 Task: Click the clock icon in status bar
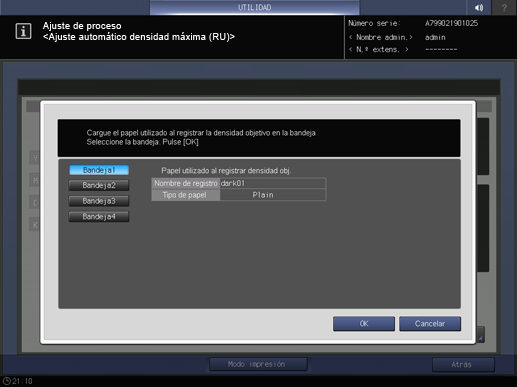pyautogui.click(x=6, y=381)
